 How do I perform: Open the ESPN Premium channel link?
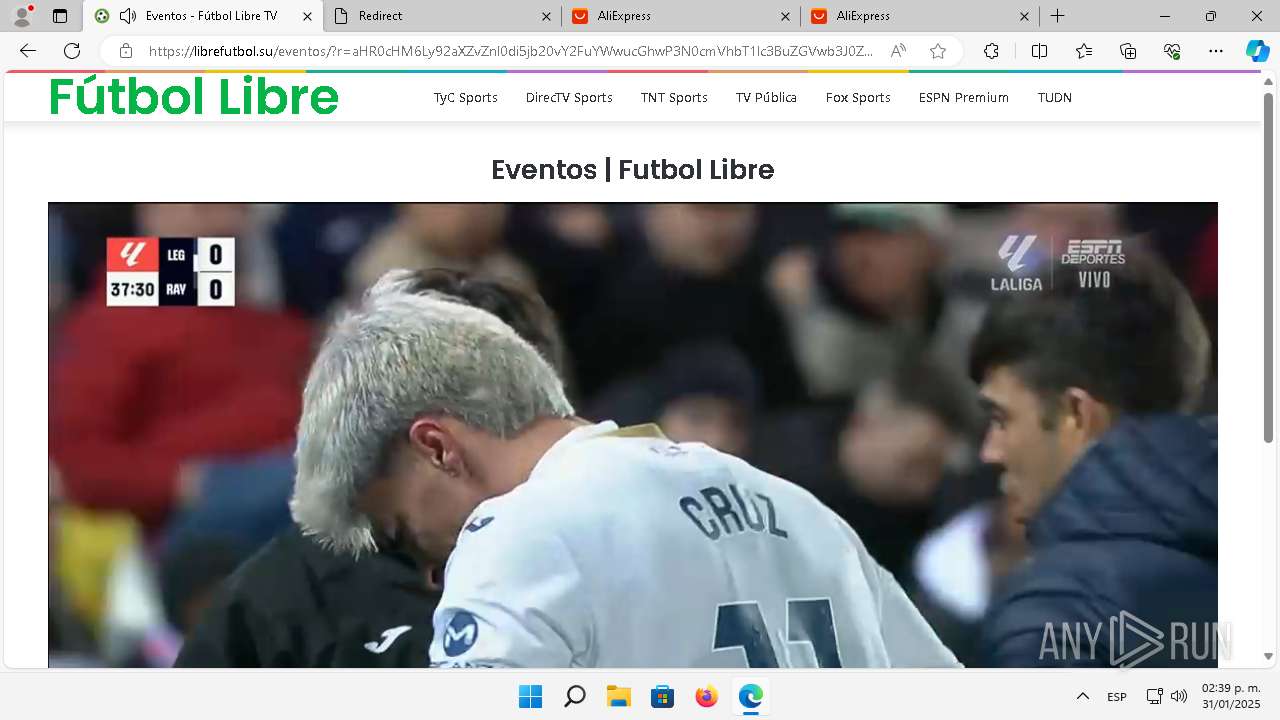tap(964, 97)
